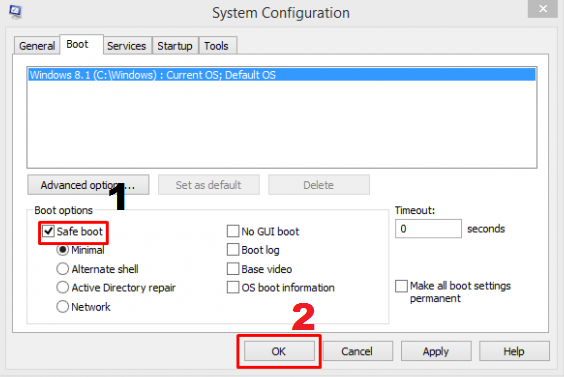564x377 pixels.
Task: Click the System Configuration title bar icon
Action: tap(15, 12)
